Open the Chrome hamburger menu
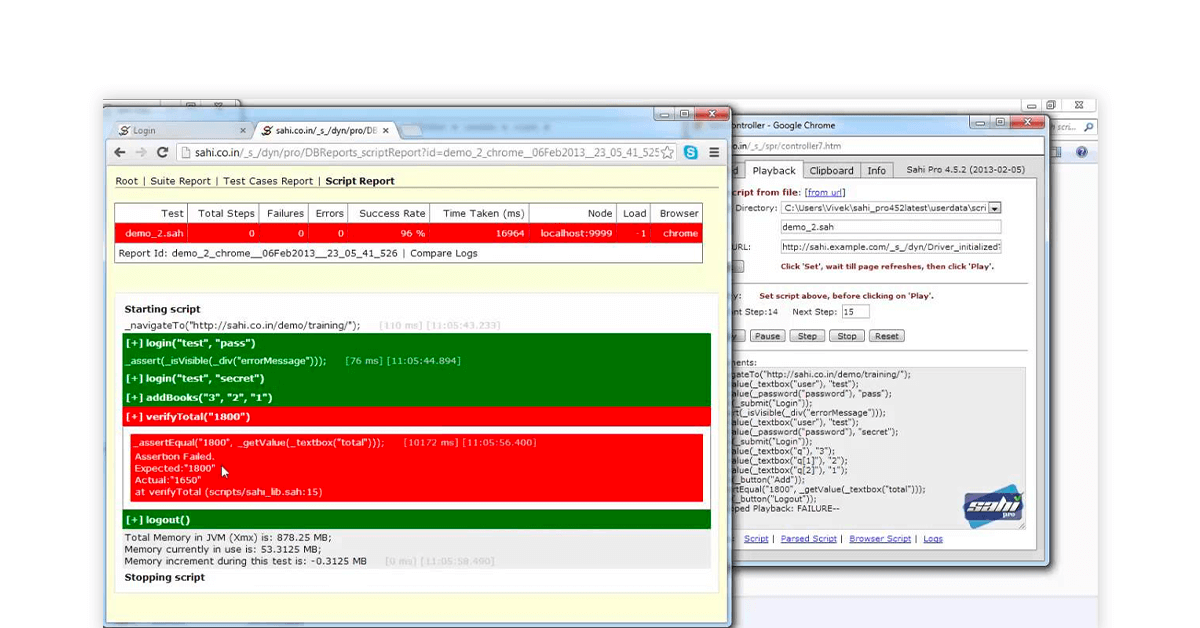Image resolution: width=1200 pixels, height=628 pixels. pyautogui.click(x=714, y=153)
